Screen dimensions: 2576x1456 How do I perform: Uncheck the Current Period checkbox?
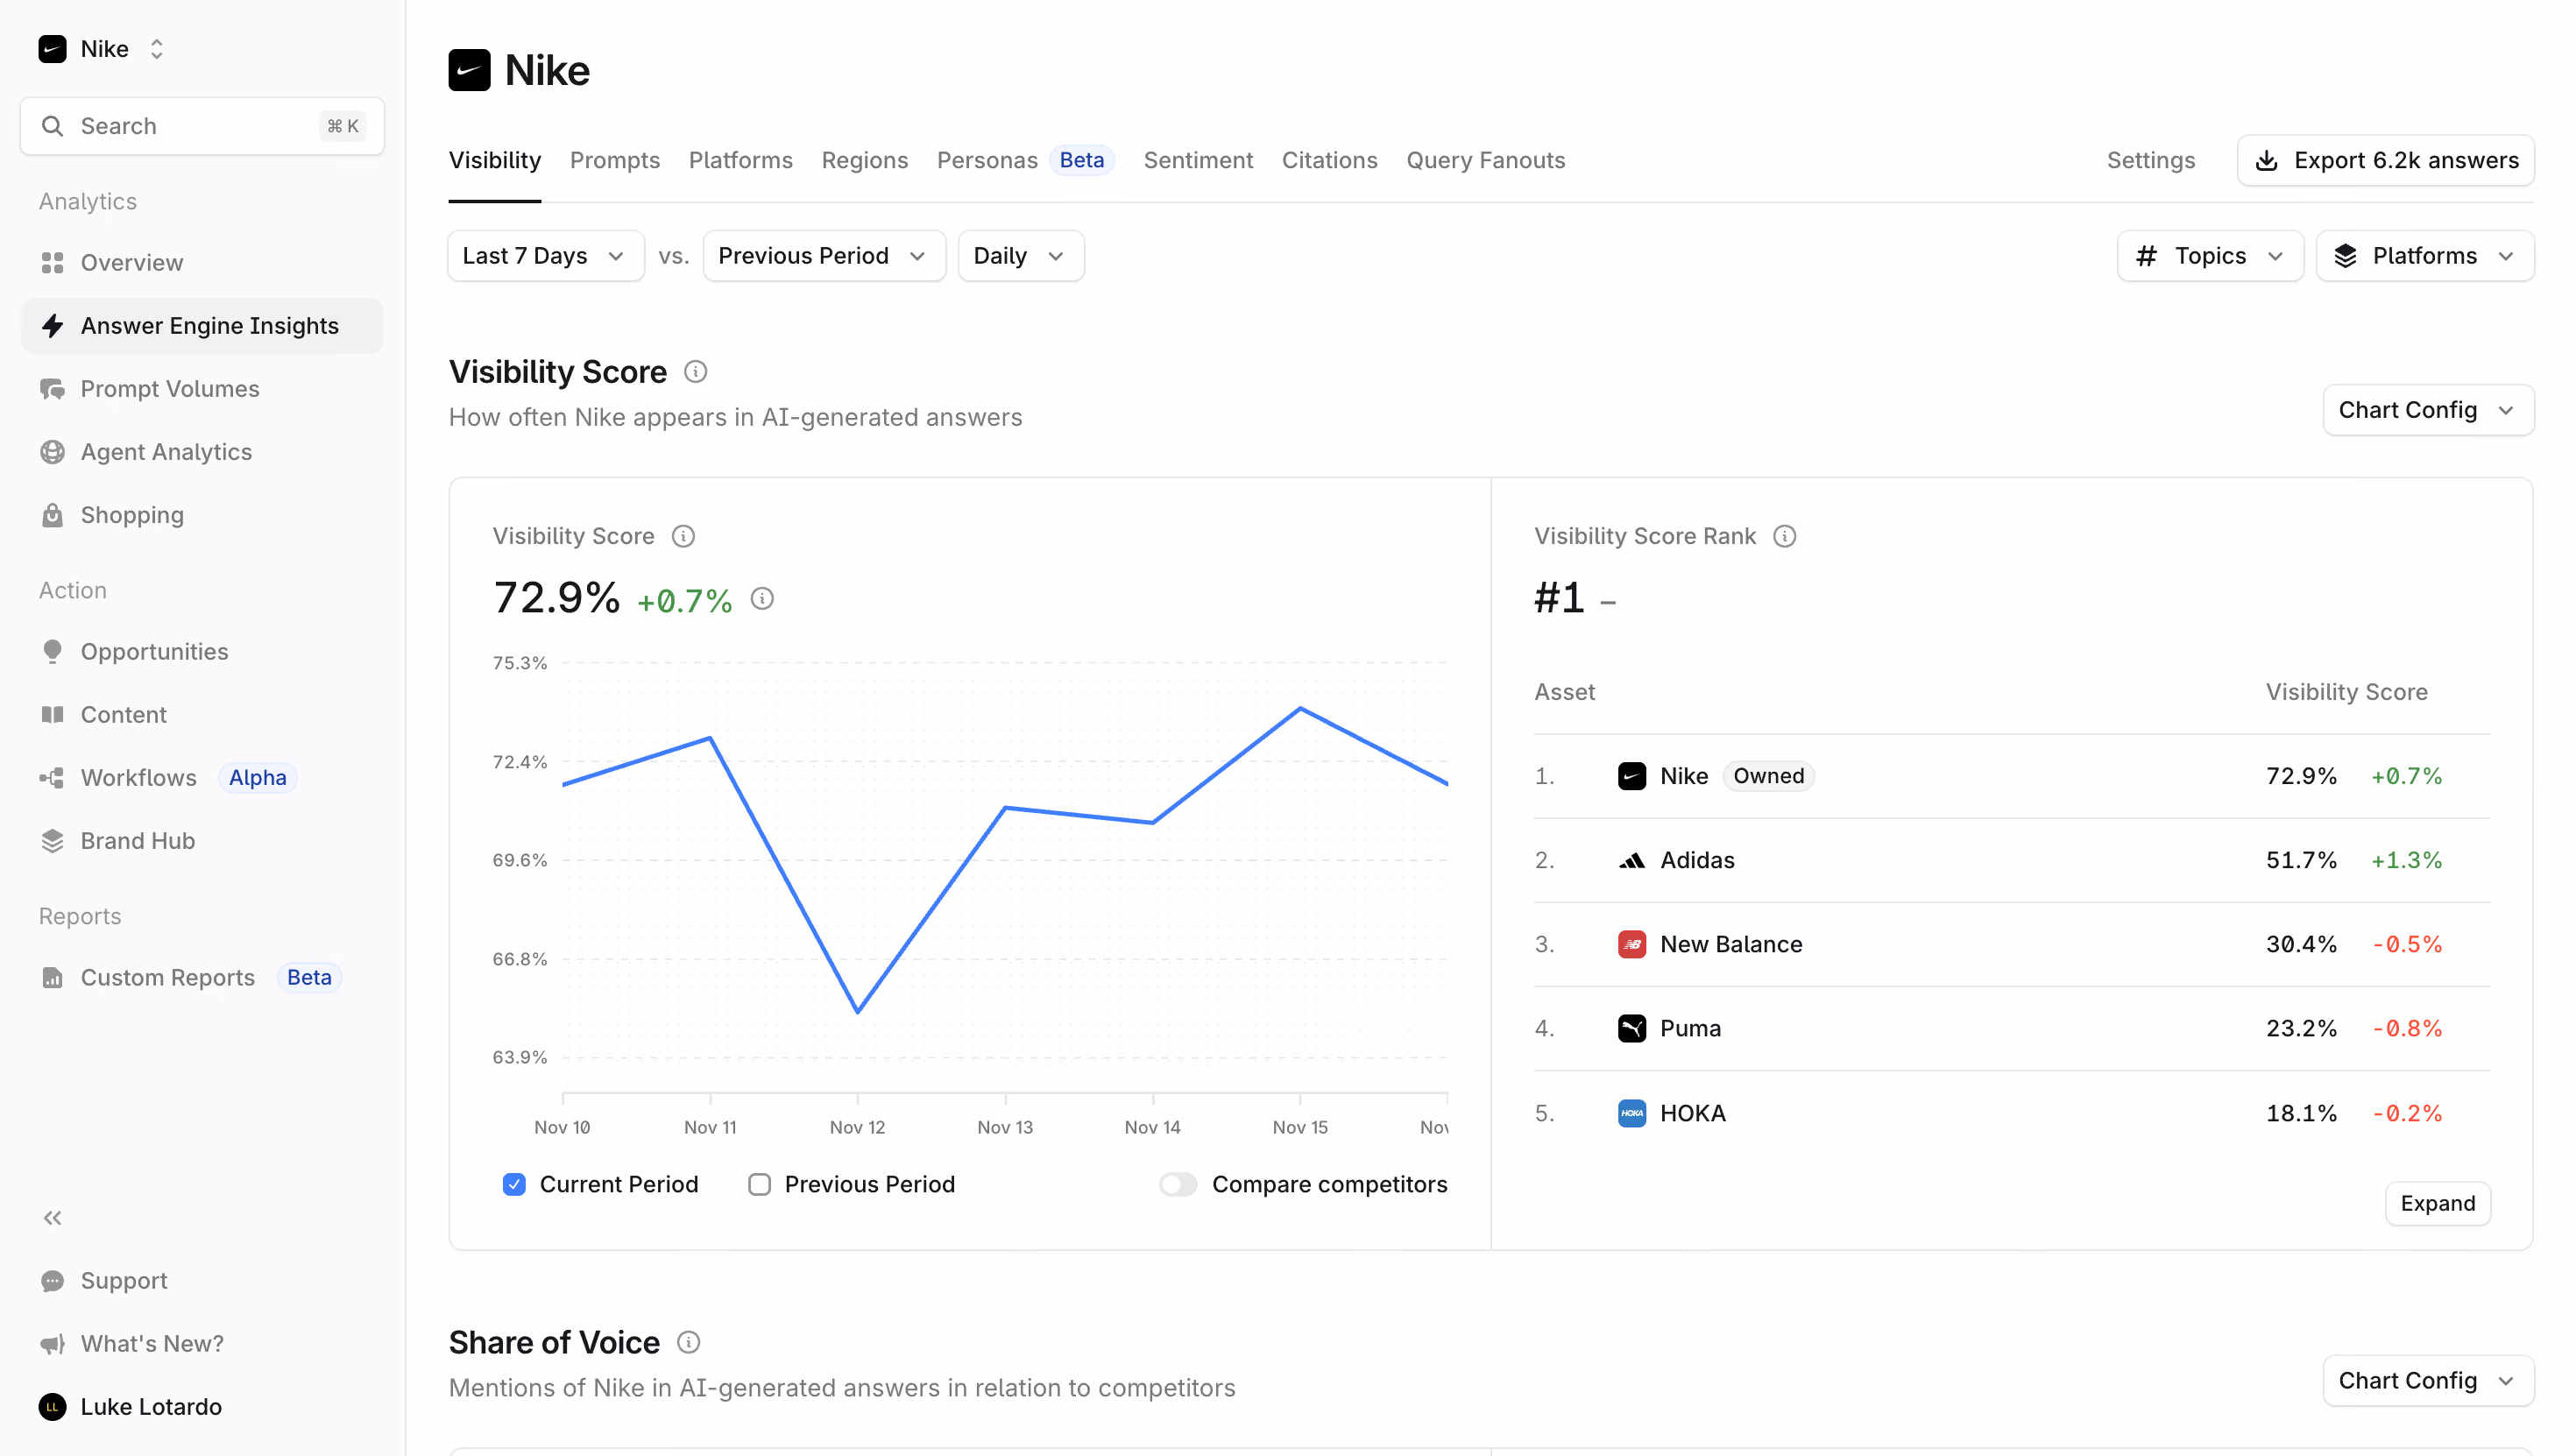(514, 1185)
